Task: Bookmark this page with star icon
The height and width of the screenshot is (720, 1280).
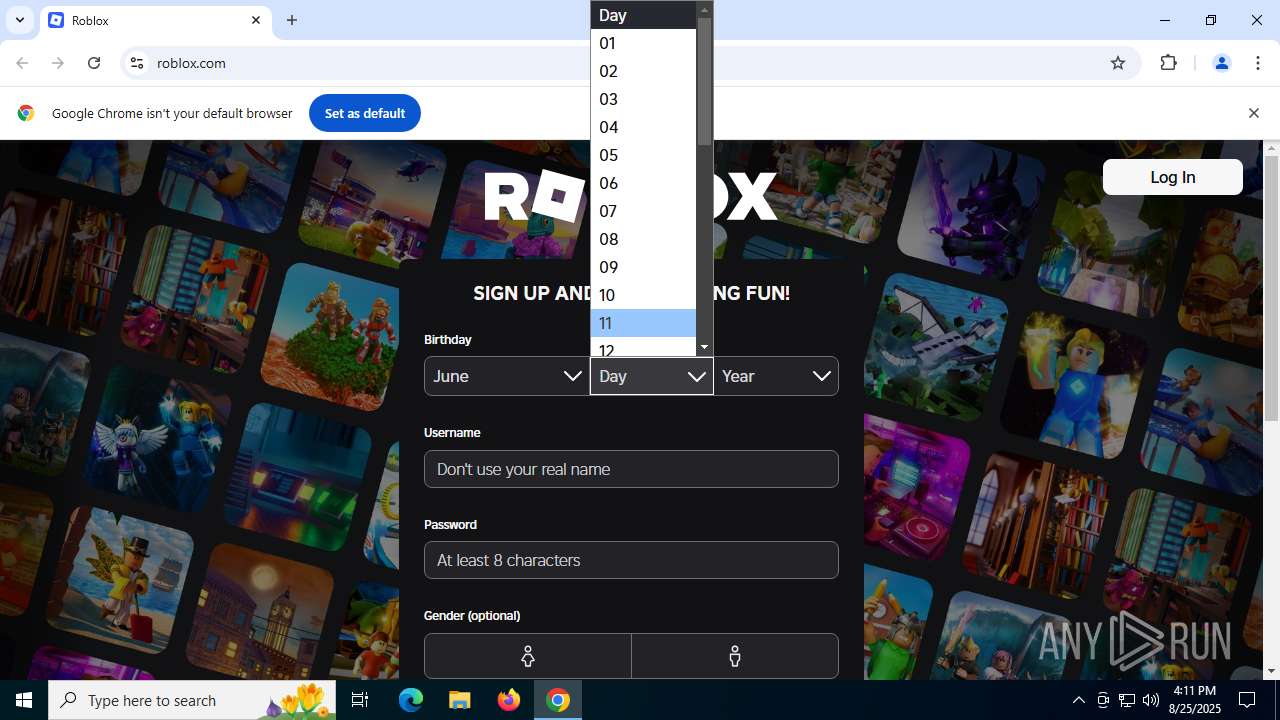Action: click(1118, 63)
